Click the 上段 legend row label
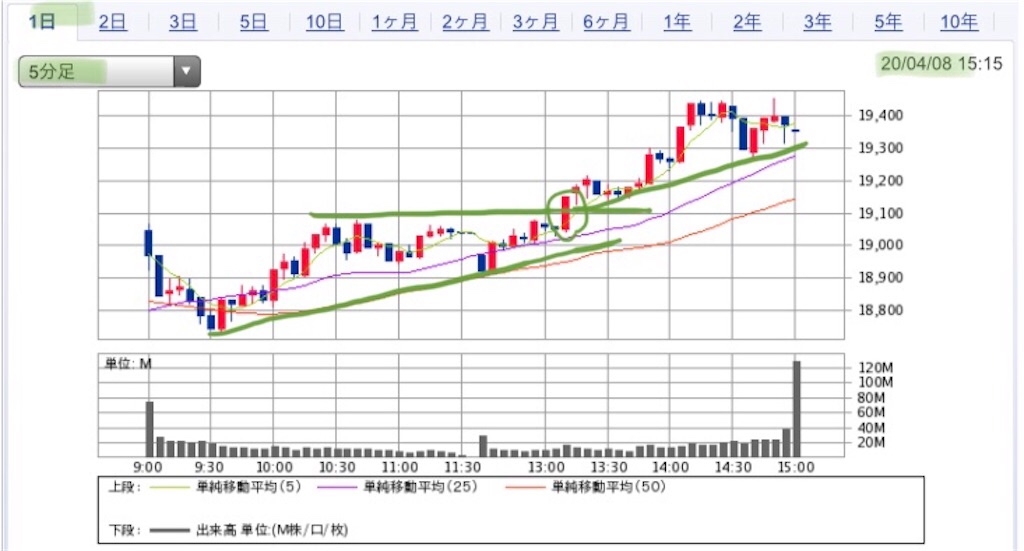 (x=124, y=487)
